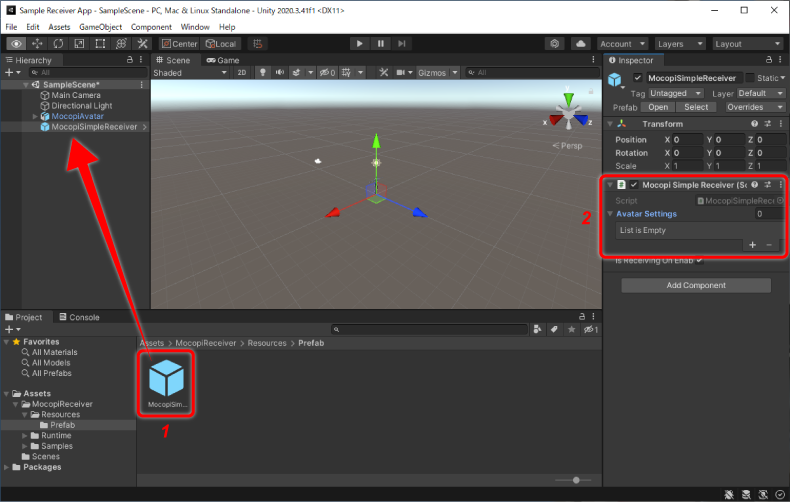Enable the Static checkbox in the Inspector

pos(750,78)
